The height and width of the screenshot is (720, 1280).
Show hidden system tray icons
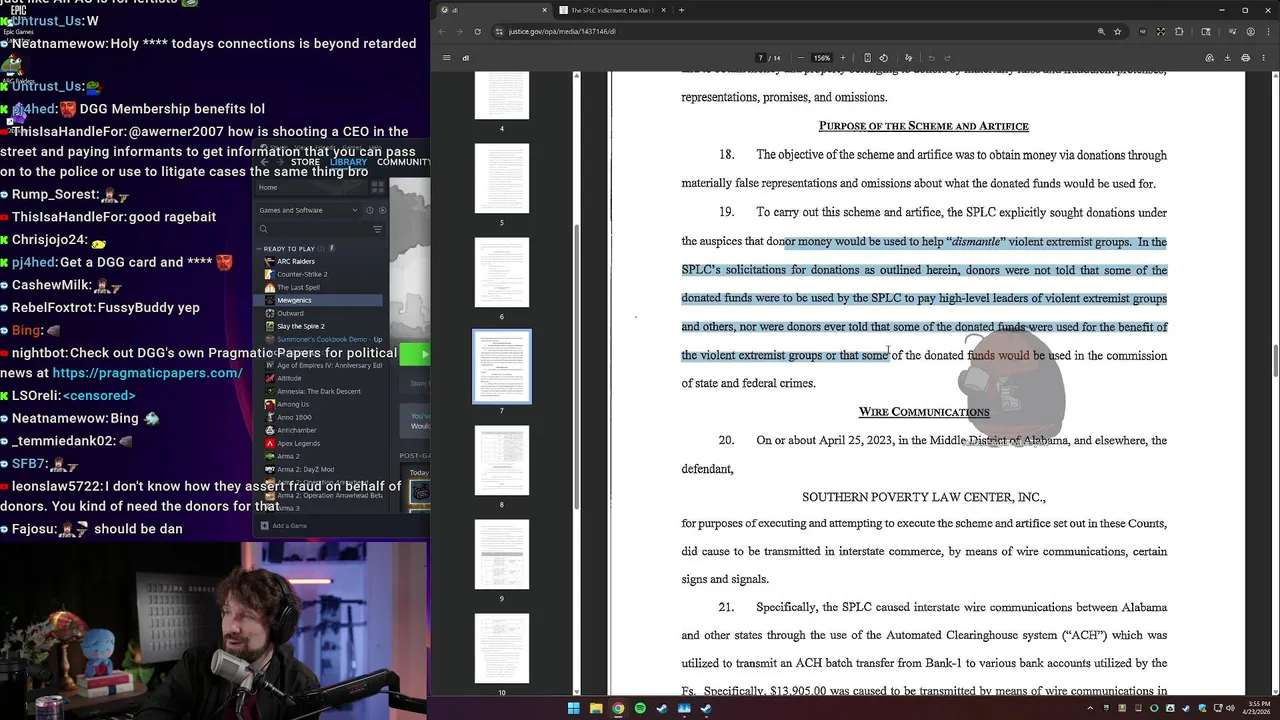click(x=1090, y=709)
